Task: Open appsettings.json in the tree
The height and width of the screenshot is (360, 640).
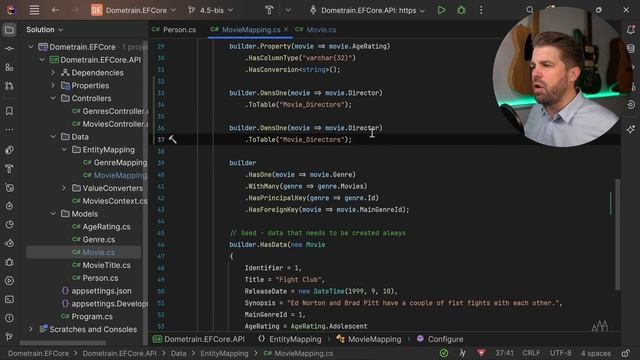Action: click(x=96, y=291)
